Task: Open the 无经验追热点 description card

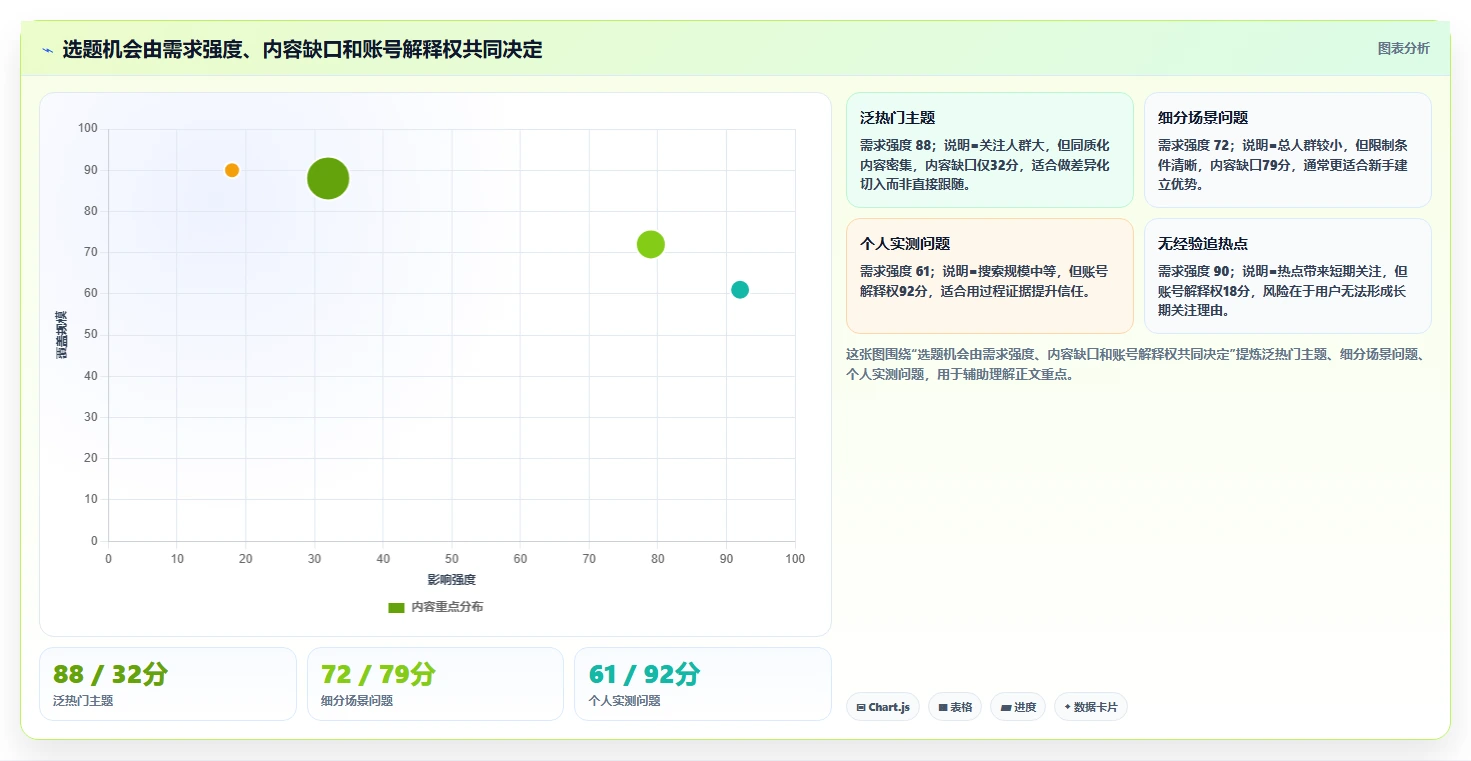Action: 1288,276
